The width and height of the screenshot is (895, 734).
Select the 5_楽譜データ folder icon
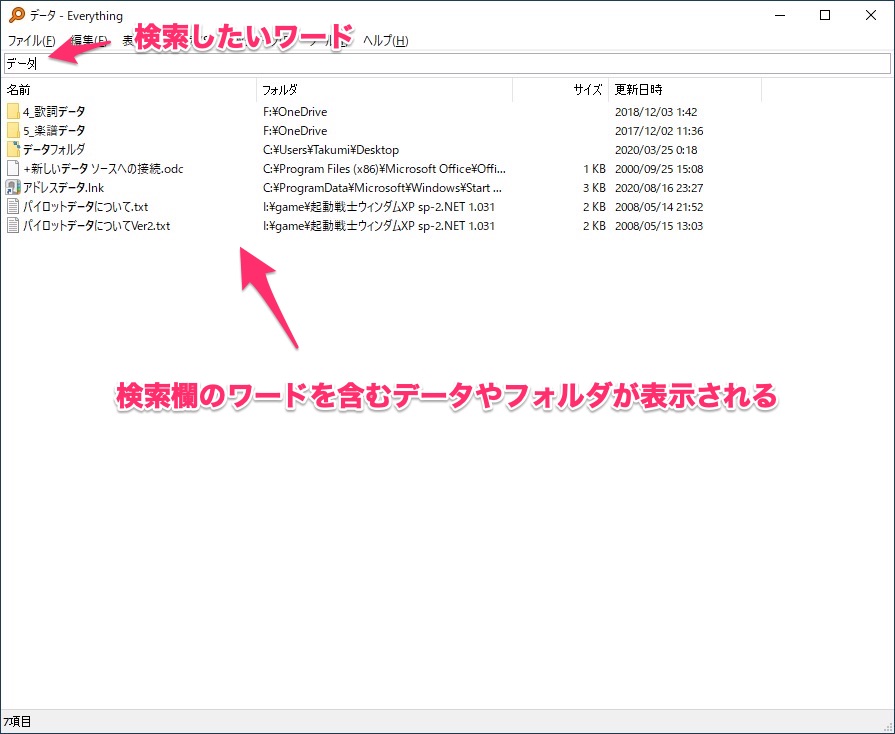click(x=13, y=131)
